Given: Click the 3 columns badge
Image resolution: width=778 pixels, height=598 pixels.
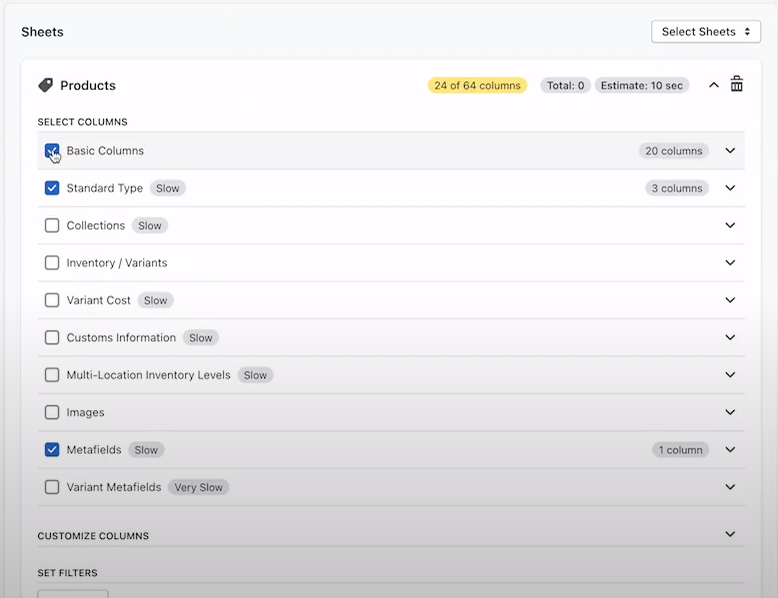Looking at the screenshot, I should 677,188.
